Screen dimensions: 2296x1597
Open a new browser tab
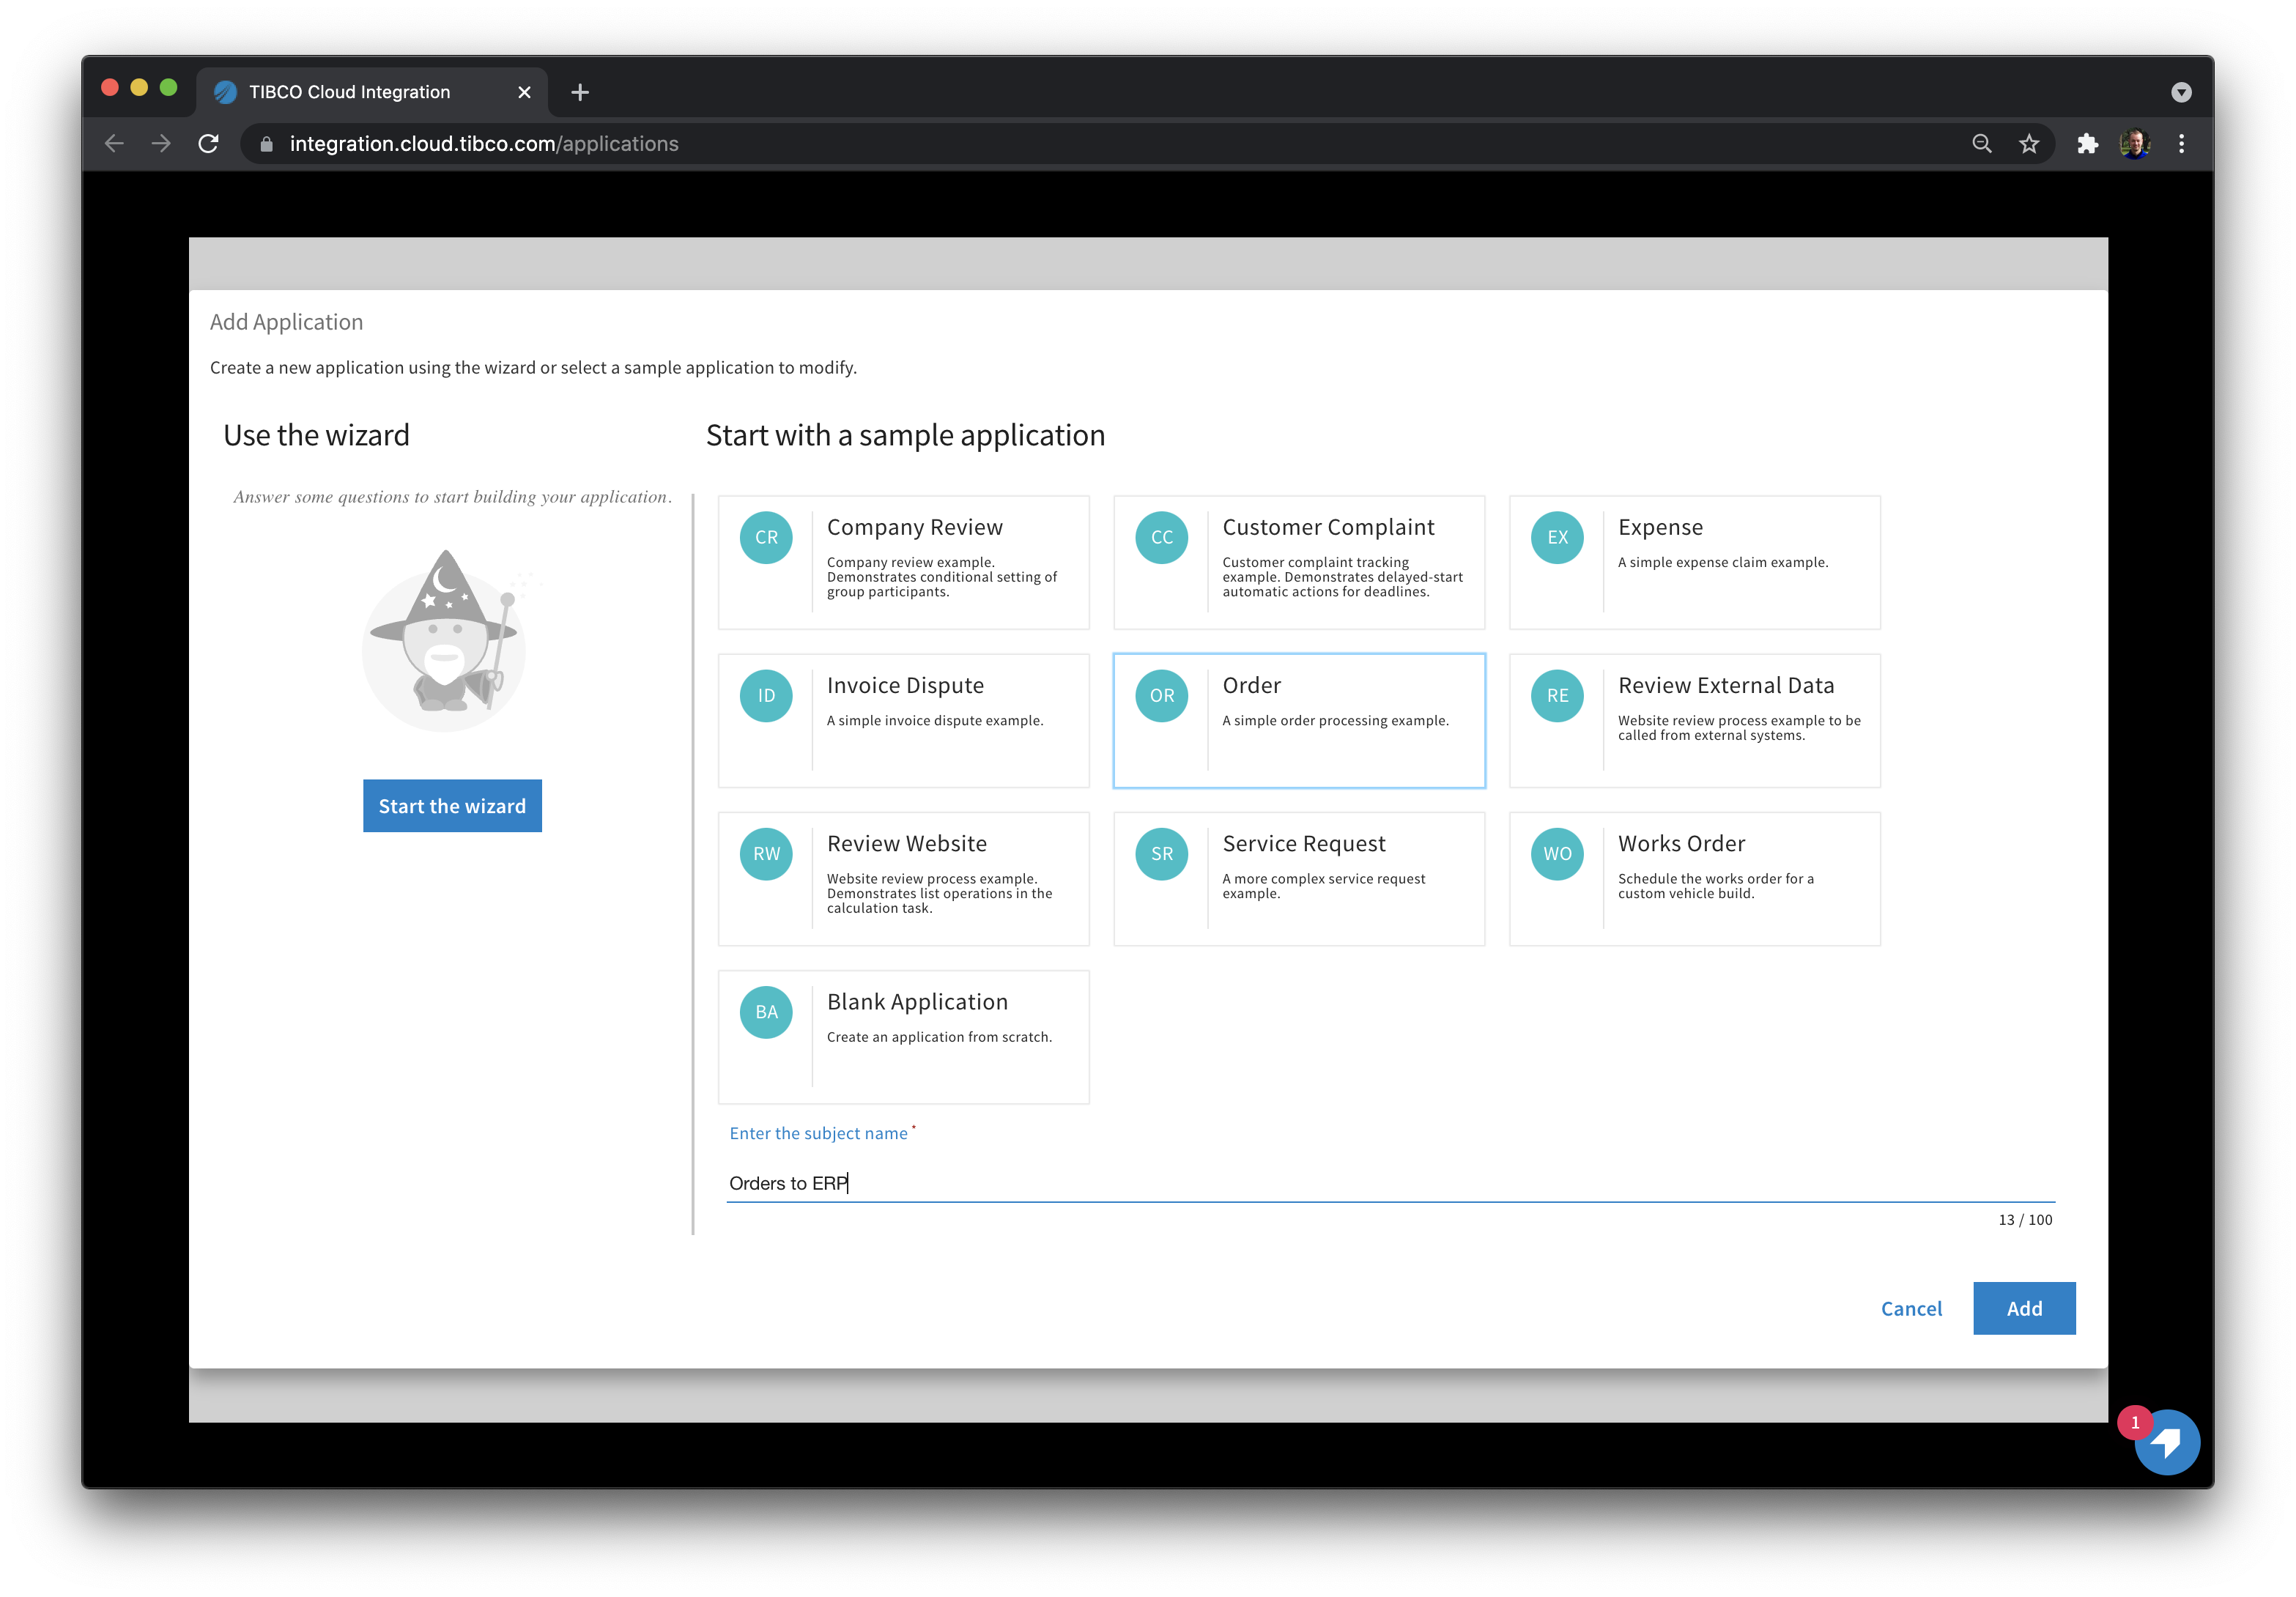[x=580, y=91]
